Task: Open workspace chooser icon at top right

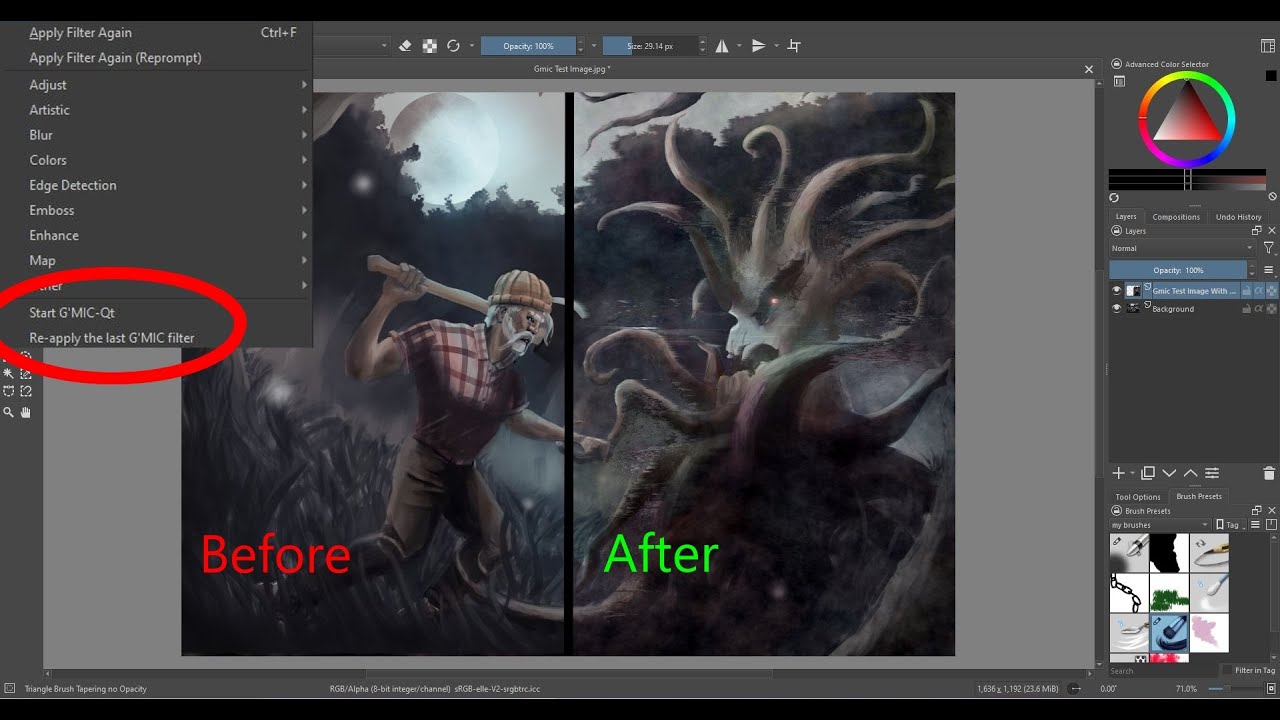Action: (x=1268, y=46)
